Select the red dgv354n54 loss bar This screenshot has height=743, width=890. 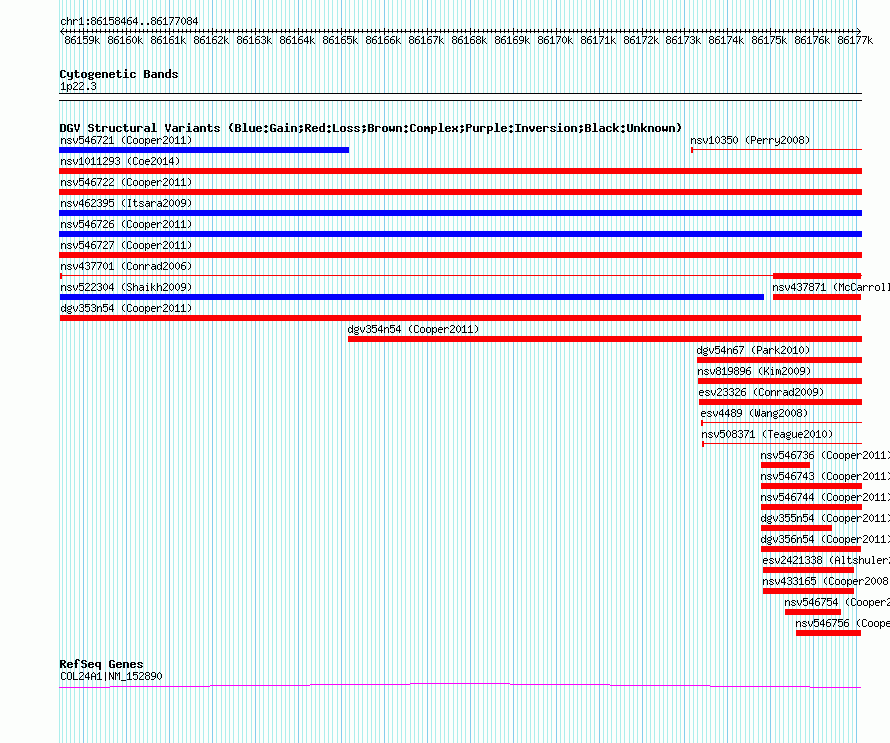pyautogui.click(x=605, y=339)
